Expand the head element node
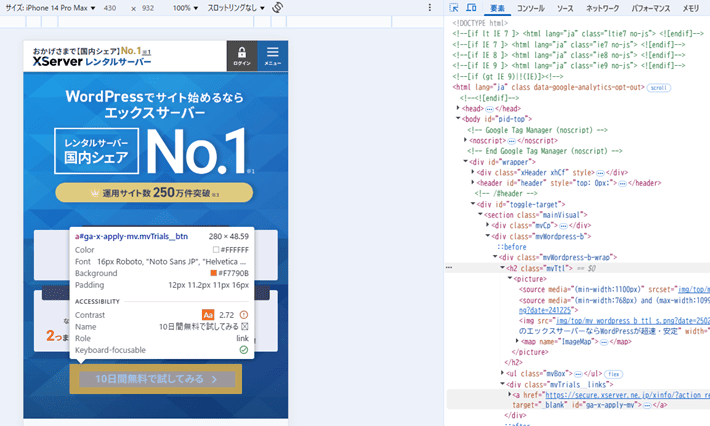This screenshot has width=710, height=426. click(458, 108)
